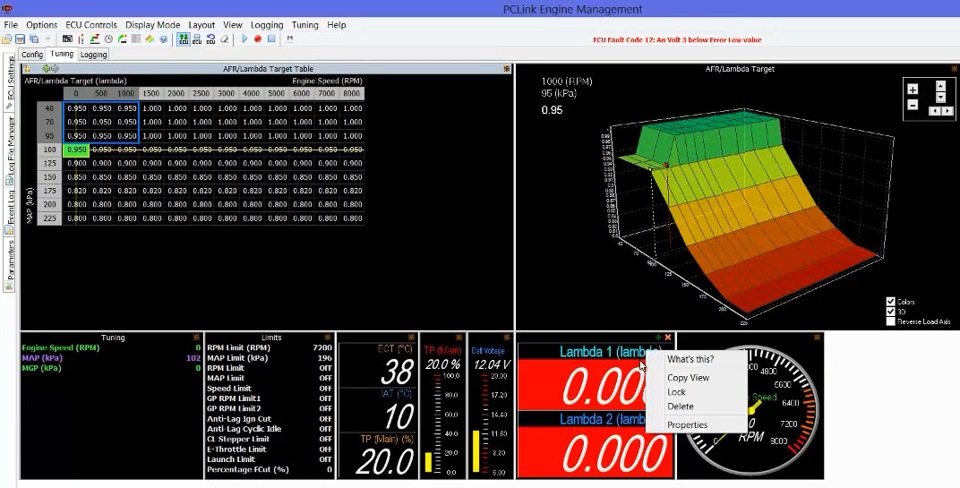Click the undo ECU changes icon

pyautogui.click(x=211, y=39)
